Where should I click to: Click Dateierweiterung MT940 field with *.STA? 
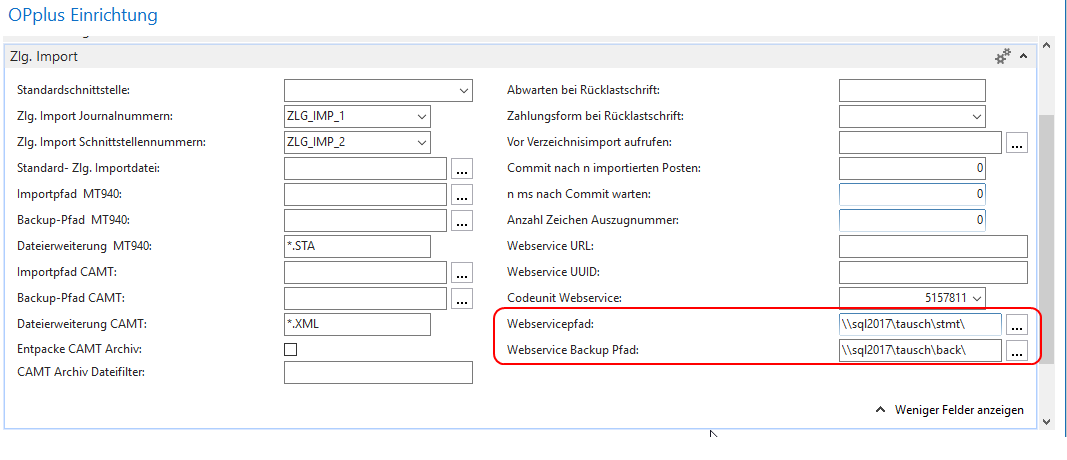click(x=357, y=246)
